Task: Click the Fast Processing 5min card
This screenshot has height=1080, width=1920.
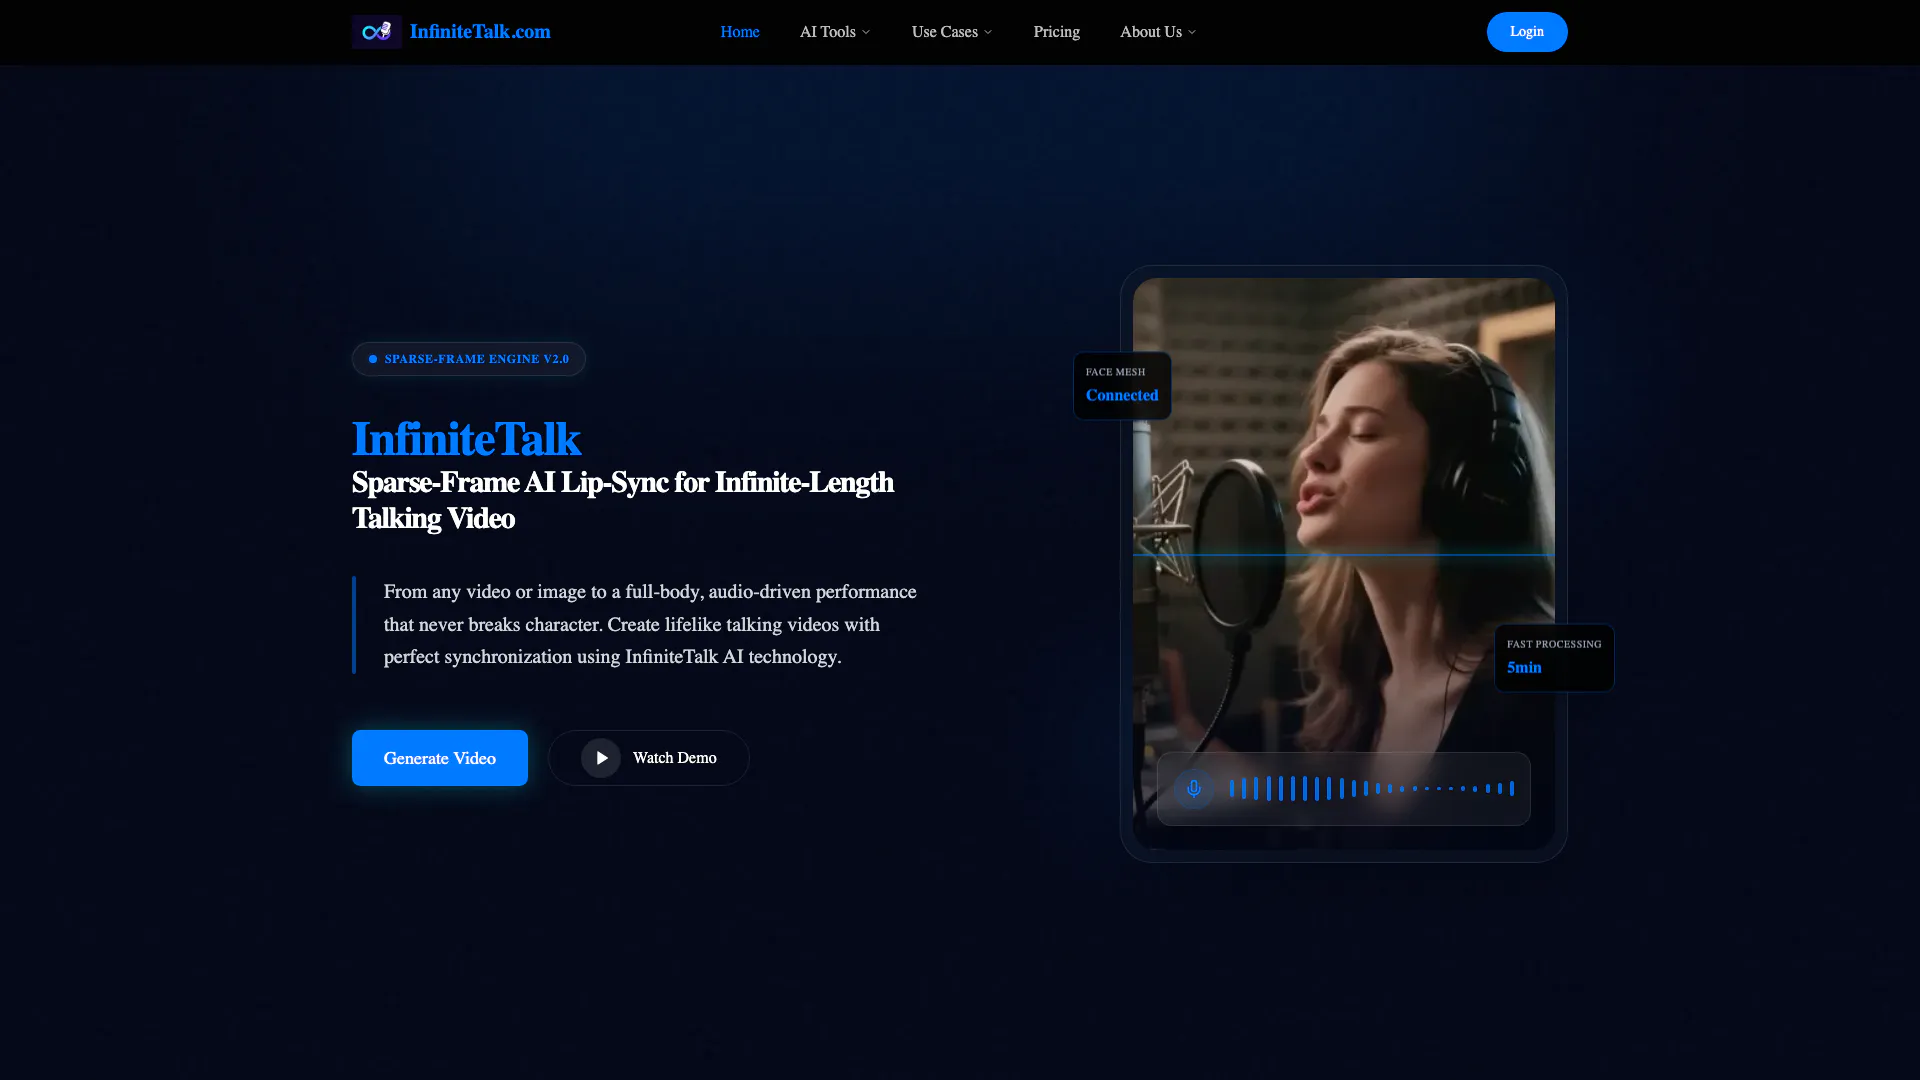Action: tap(1553, 657)
